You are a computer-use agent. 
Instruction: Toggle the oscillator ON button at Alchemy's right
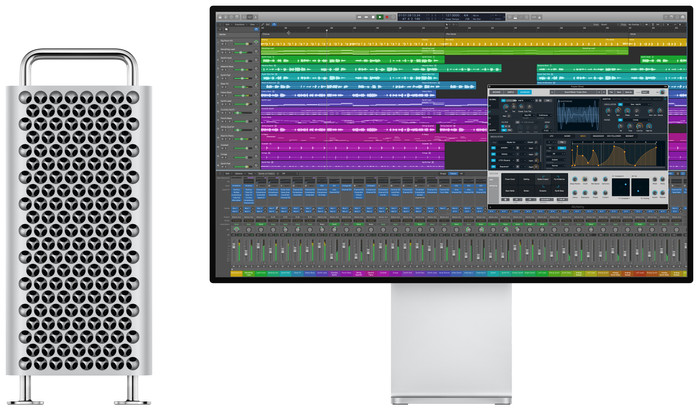pyautogui.click(x=620, y=104)
